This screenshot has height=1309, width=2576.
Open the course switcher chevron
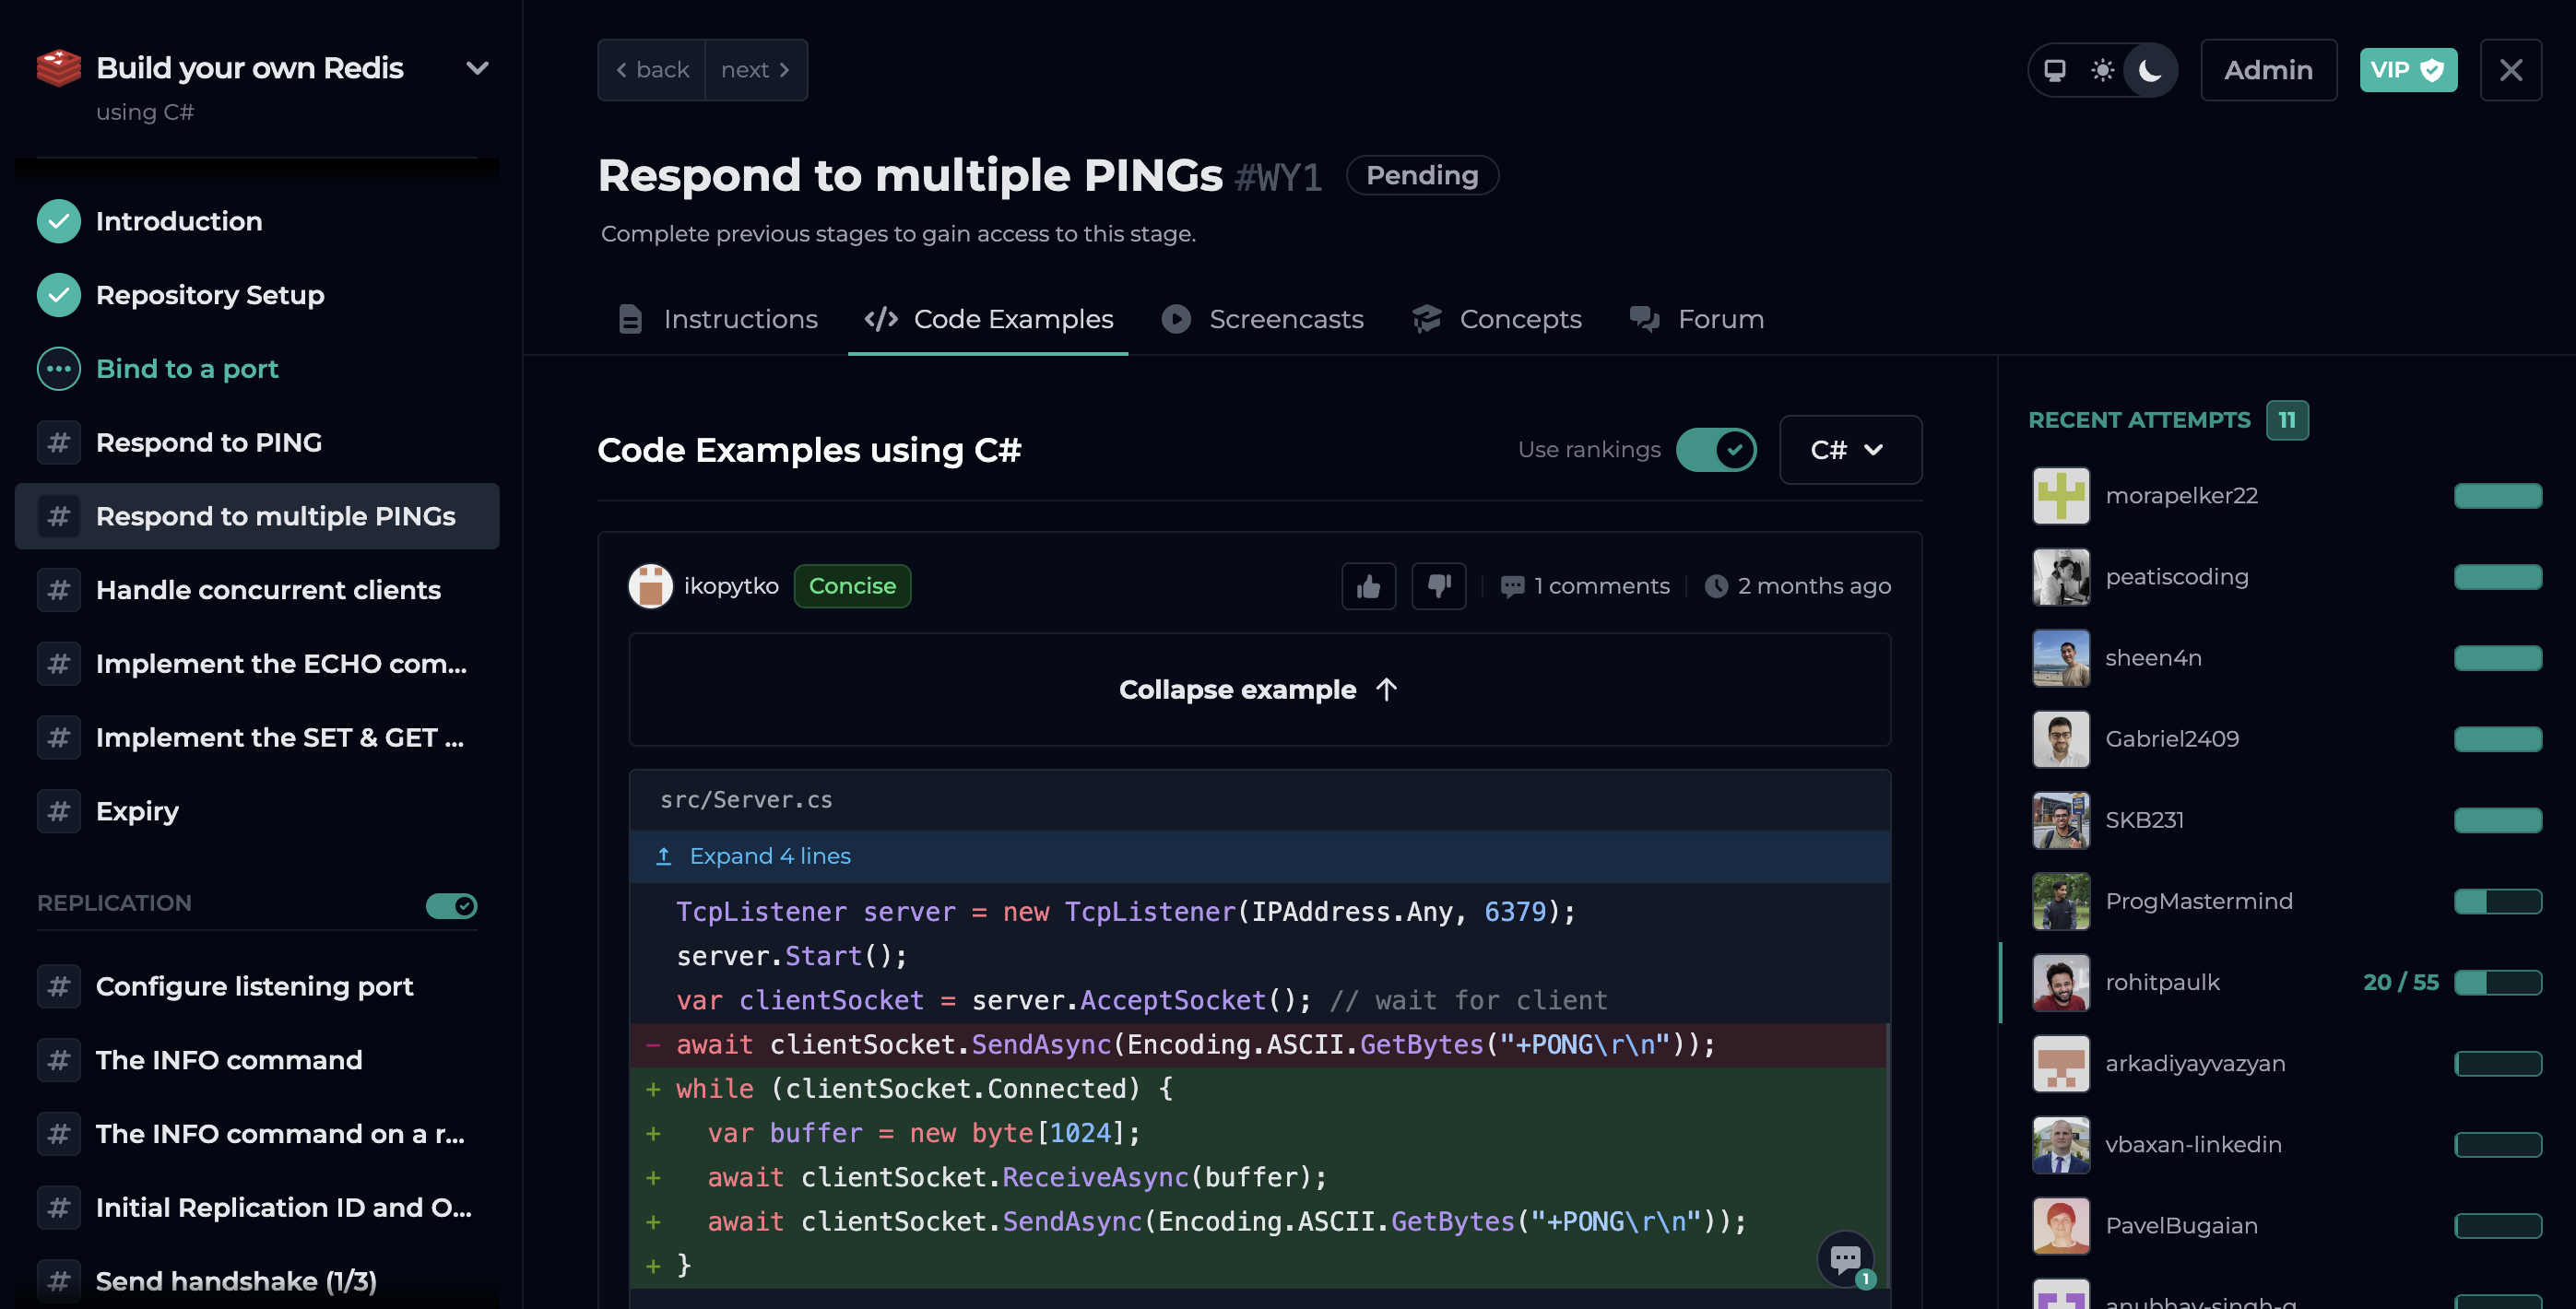[477, 68]
